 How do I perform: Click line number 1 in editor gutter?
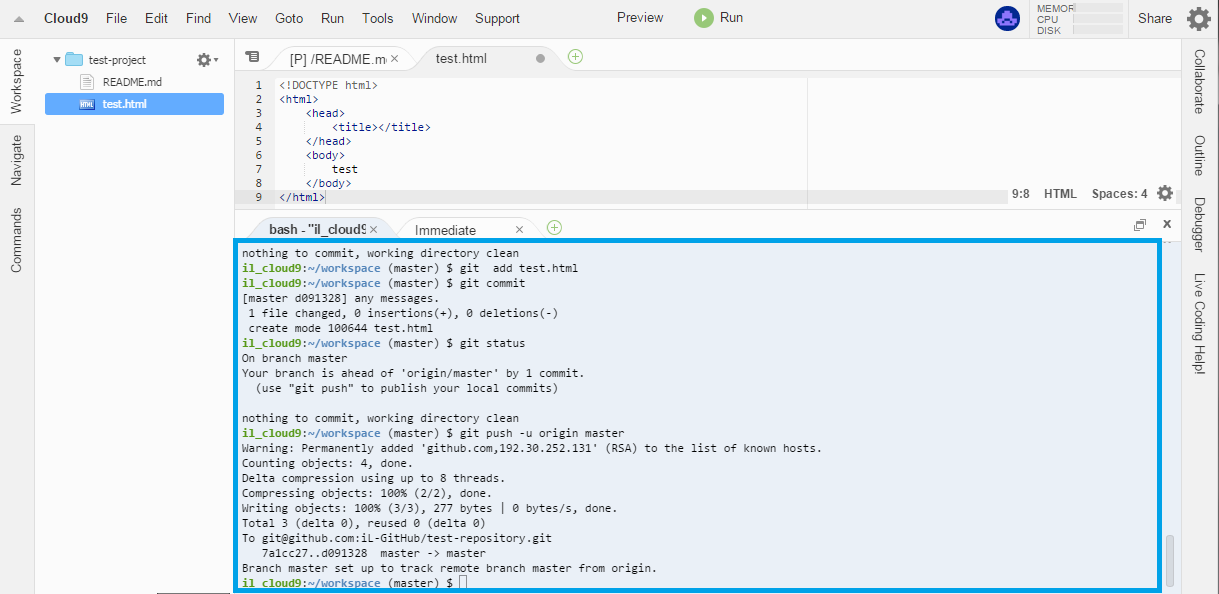(258, 85)
